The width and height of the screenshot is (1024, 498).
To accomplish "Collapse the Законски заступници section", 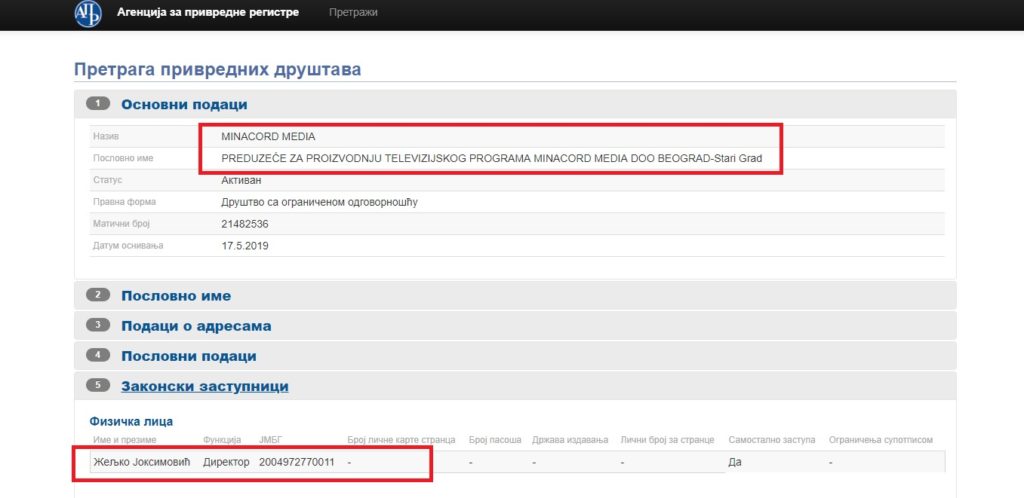I will tap(205, 386).
